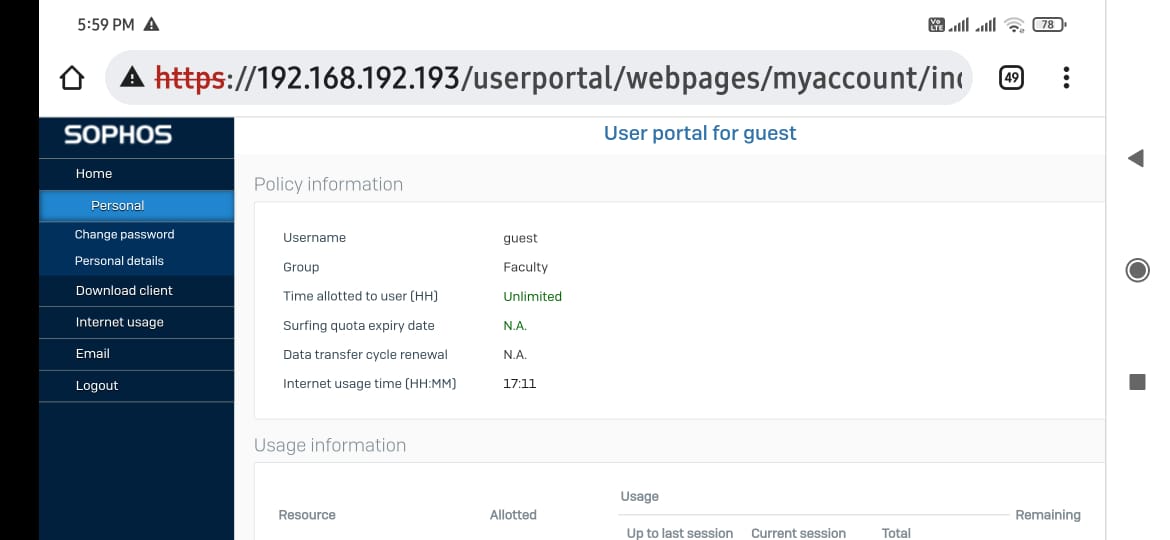View the Internet usage section
1170x540 pixels.
[119, 323]
